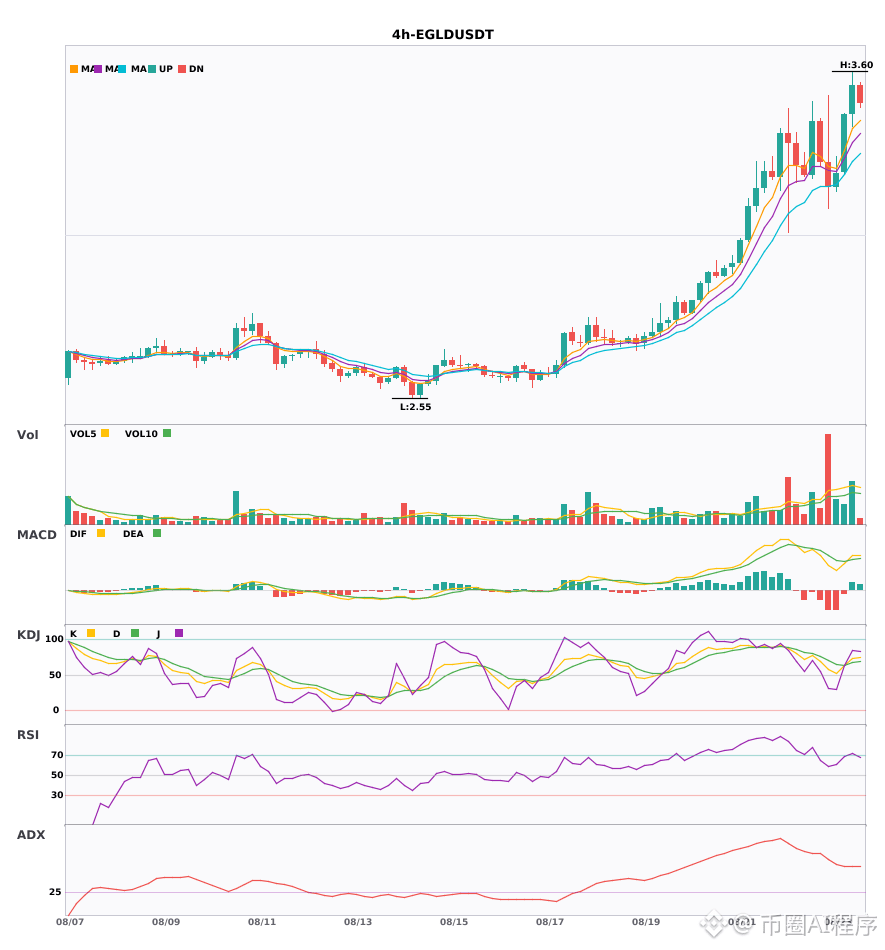Viewport: 885px width, 950px height.
Task: Click the chart title 4h-EGLDUSDT
Action: [443, 35]
